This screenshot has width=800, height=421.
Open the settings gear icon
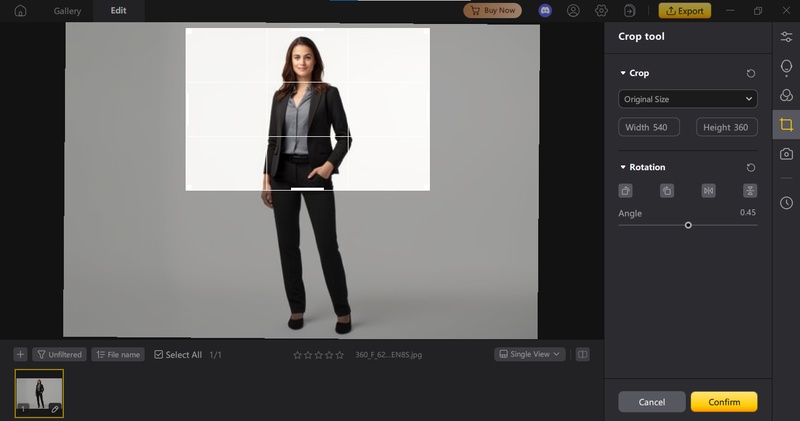tap(602, 11)
